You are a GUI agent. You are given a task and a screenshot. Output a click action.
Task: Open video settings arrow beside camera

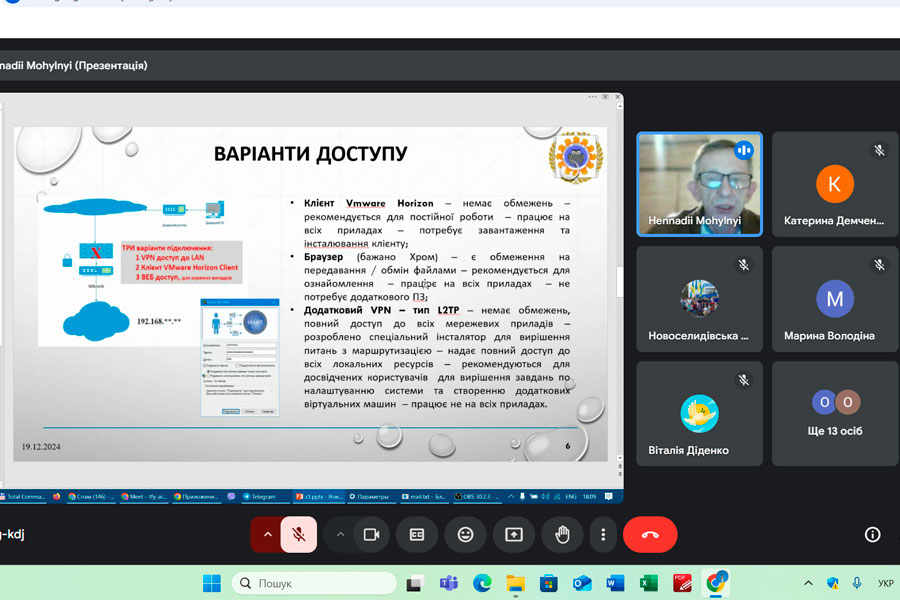pyautogui.click(x=340, y=535)
